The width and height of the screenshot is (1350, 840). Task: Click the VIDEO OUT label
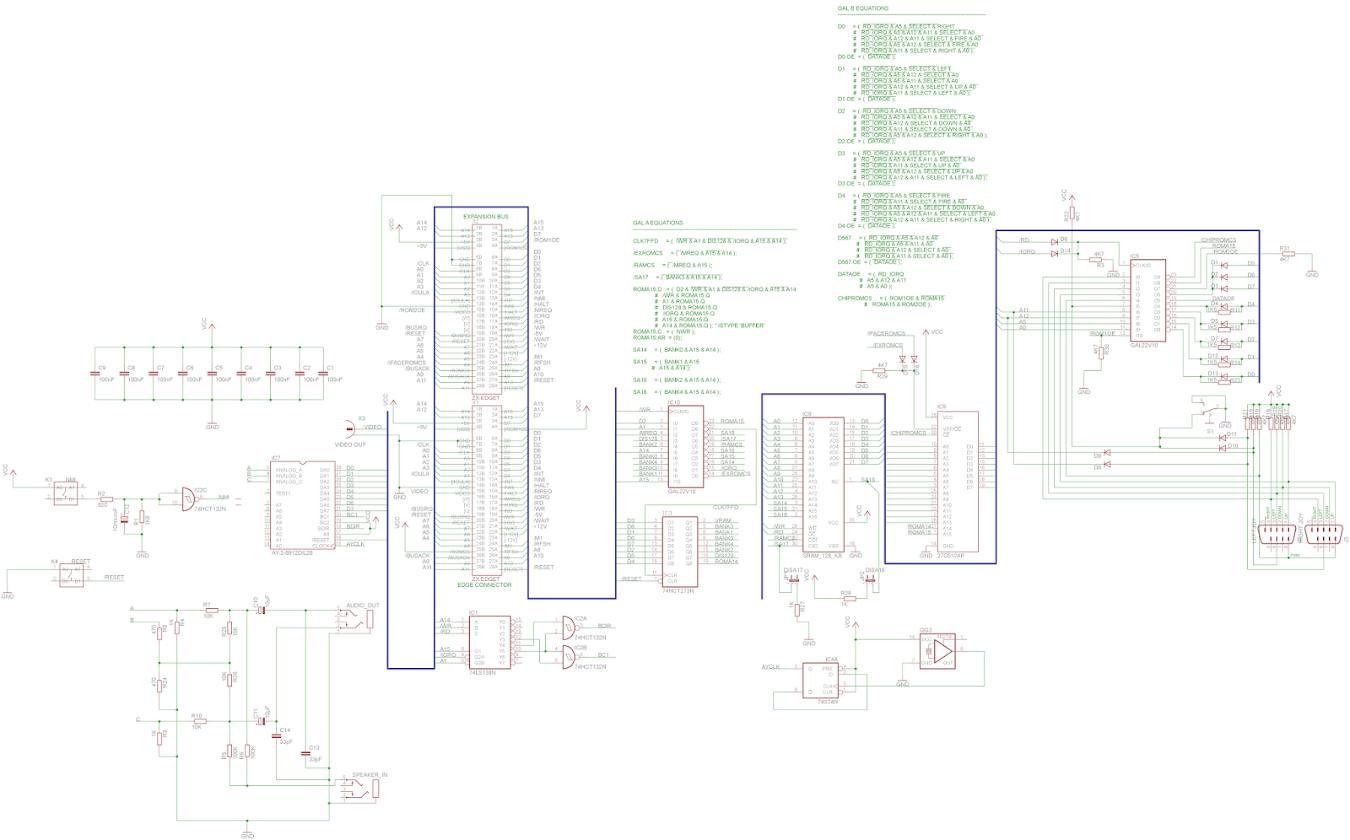point(351,444)
